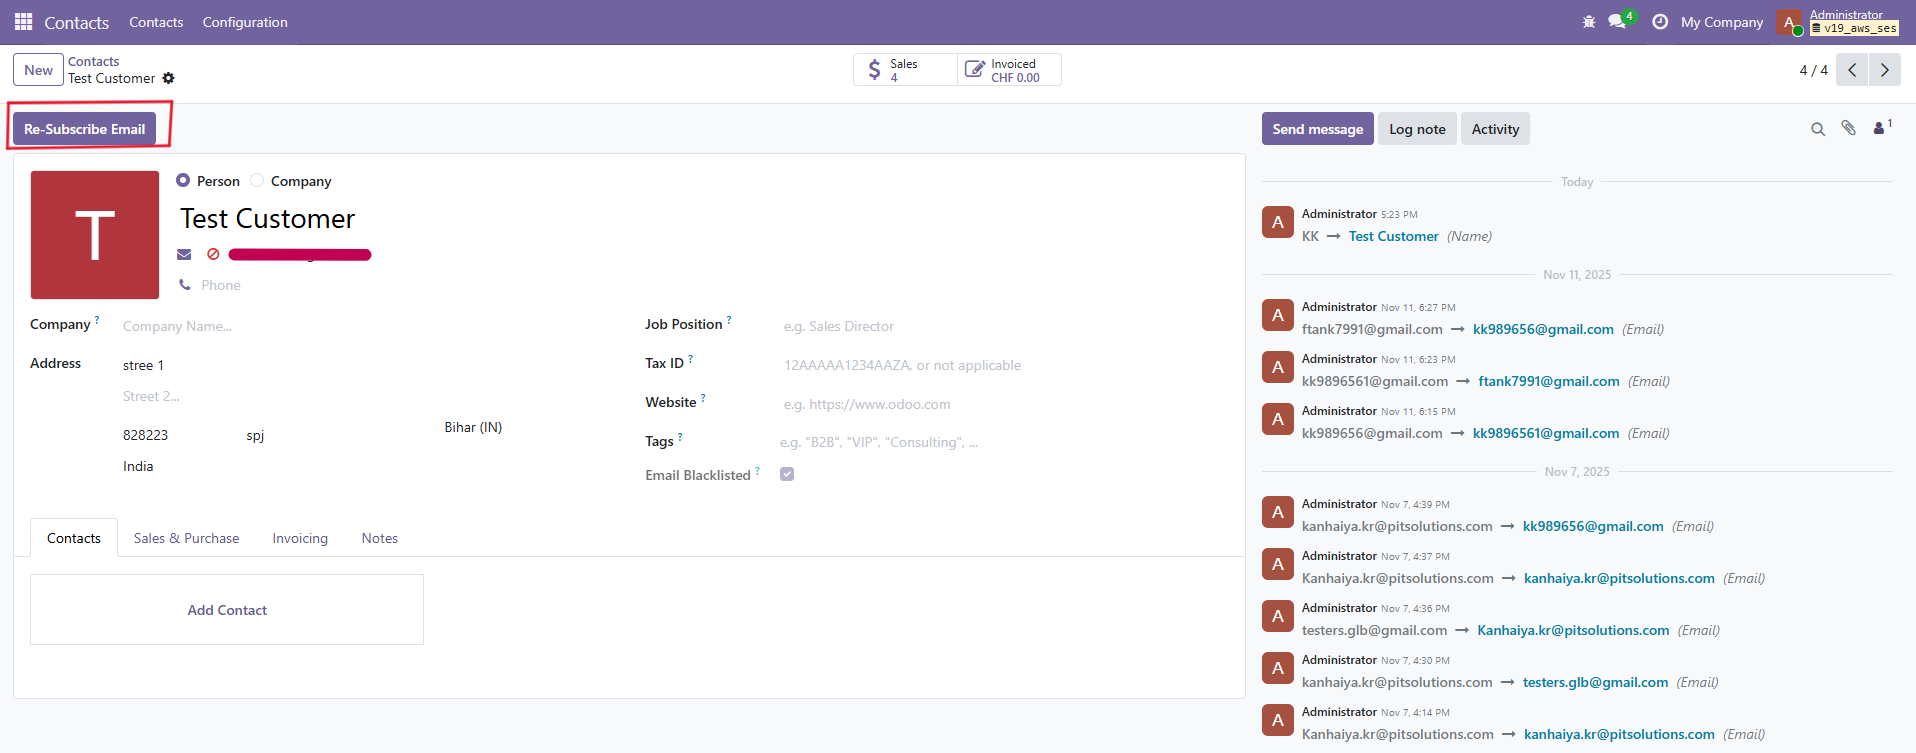Select the Person radio button
Screen dimensions: 1916x753
(x=183, y=181)
